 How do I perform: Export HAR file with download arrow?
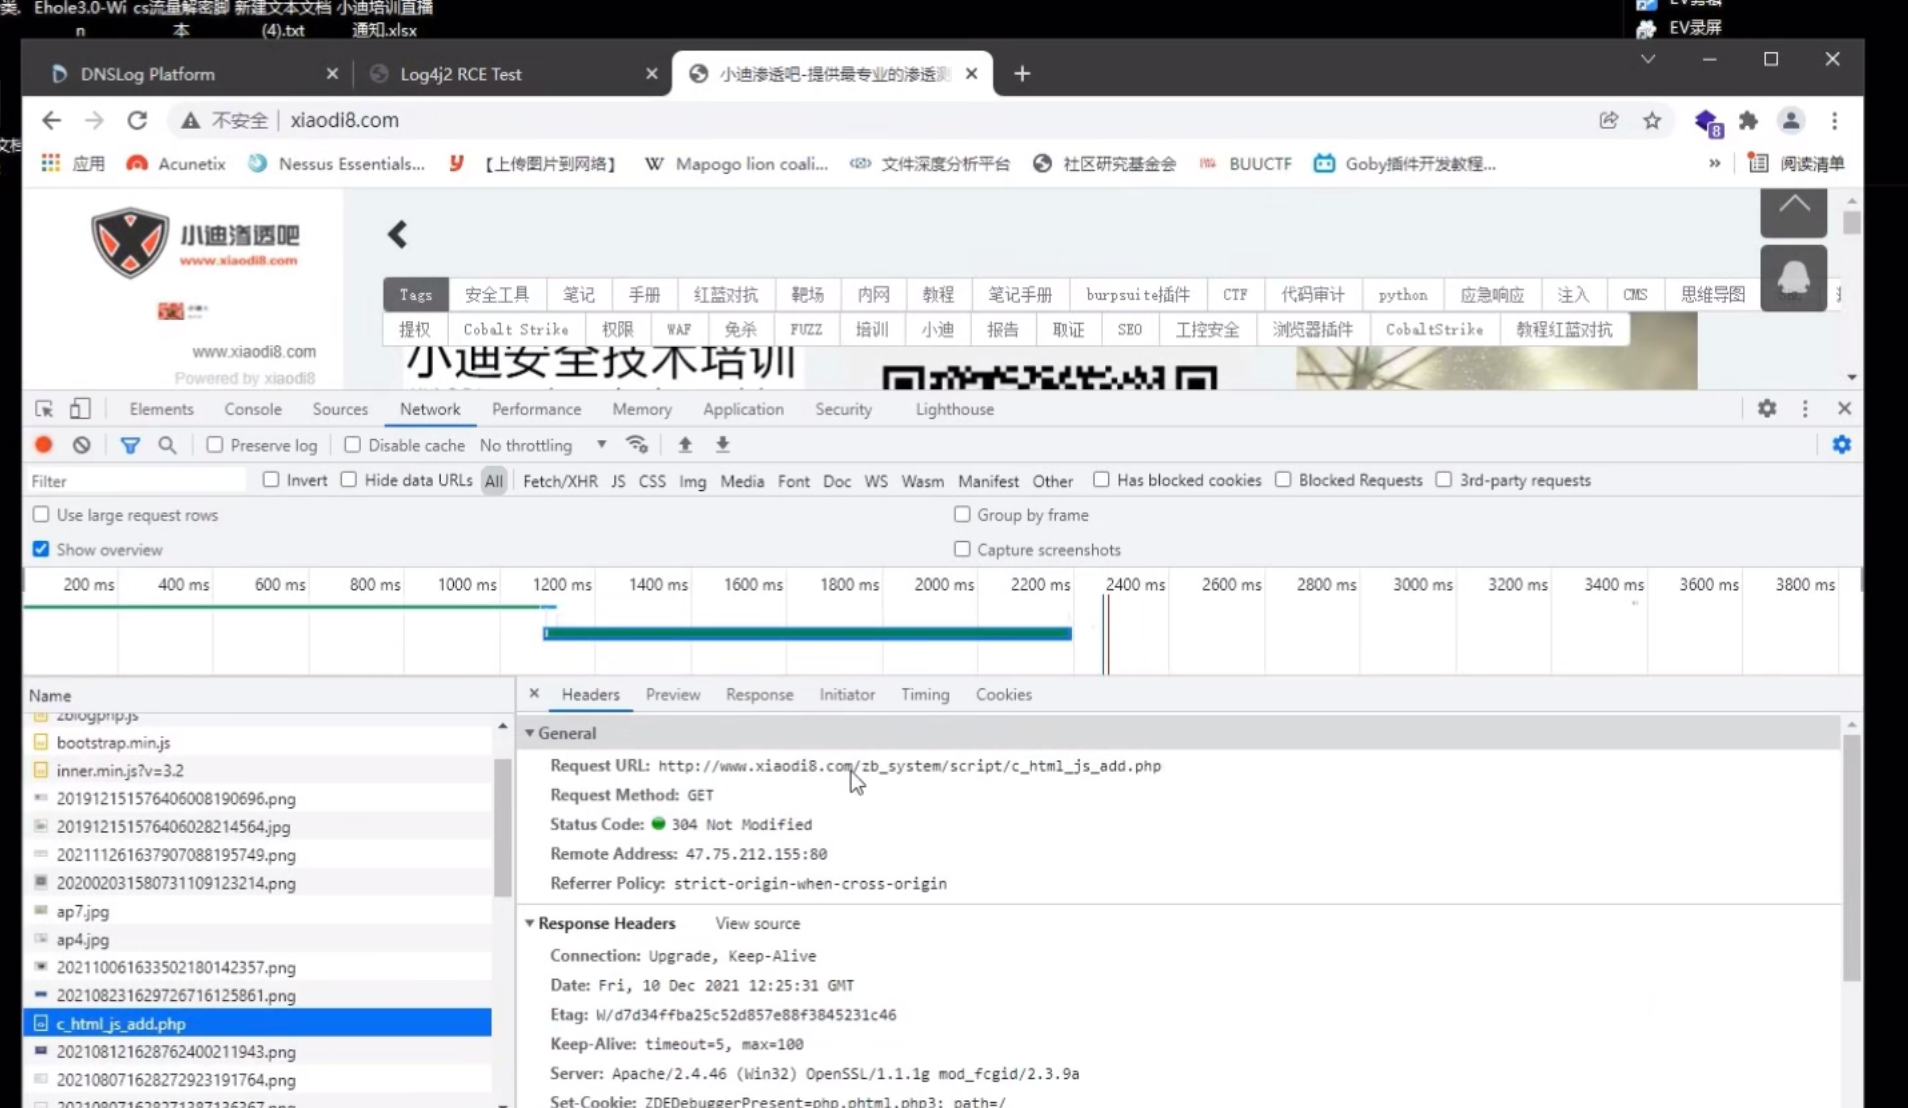click(723, 445)
